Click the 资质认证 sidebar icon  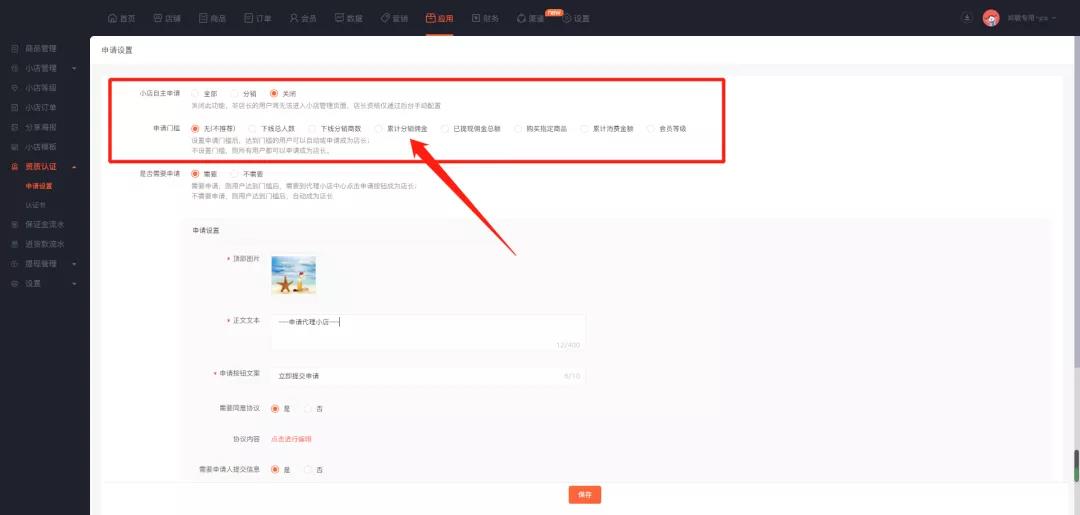14,167
